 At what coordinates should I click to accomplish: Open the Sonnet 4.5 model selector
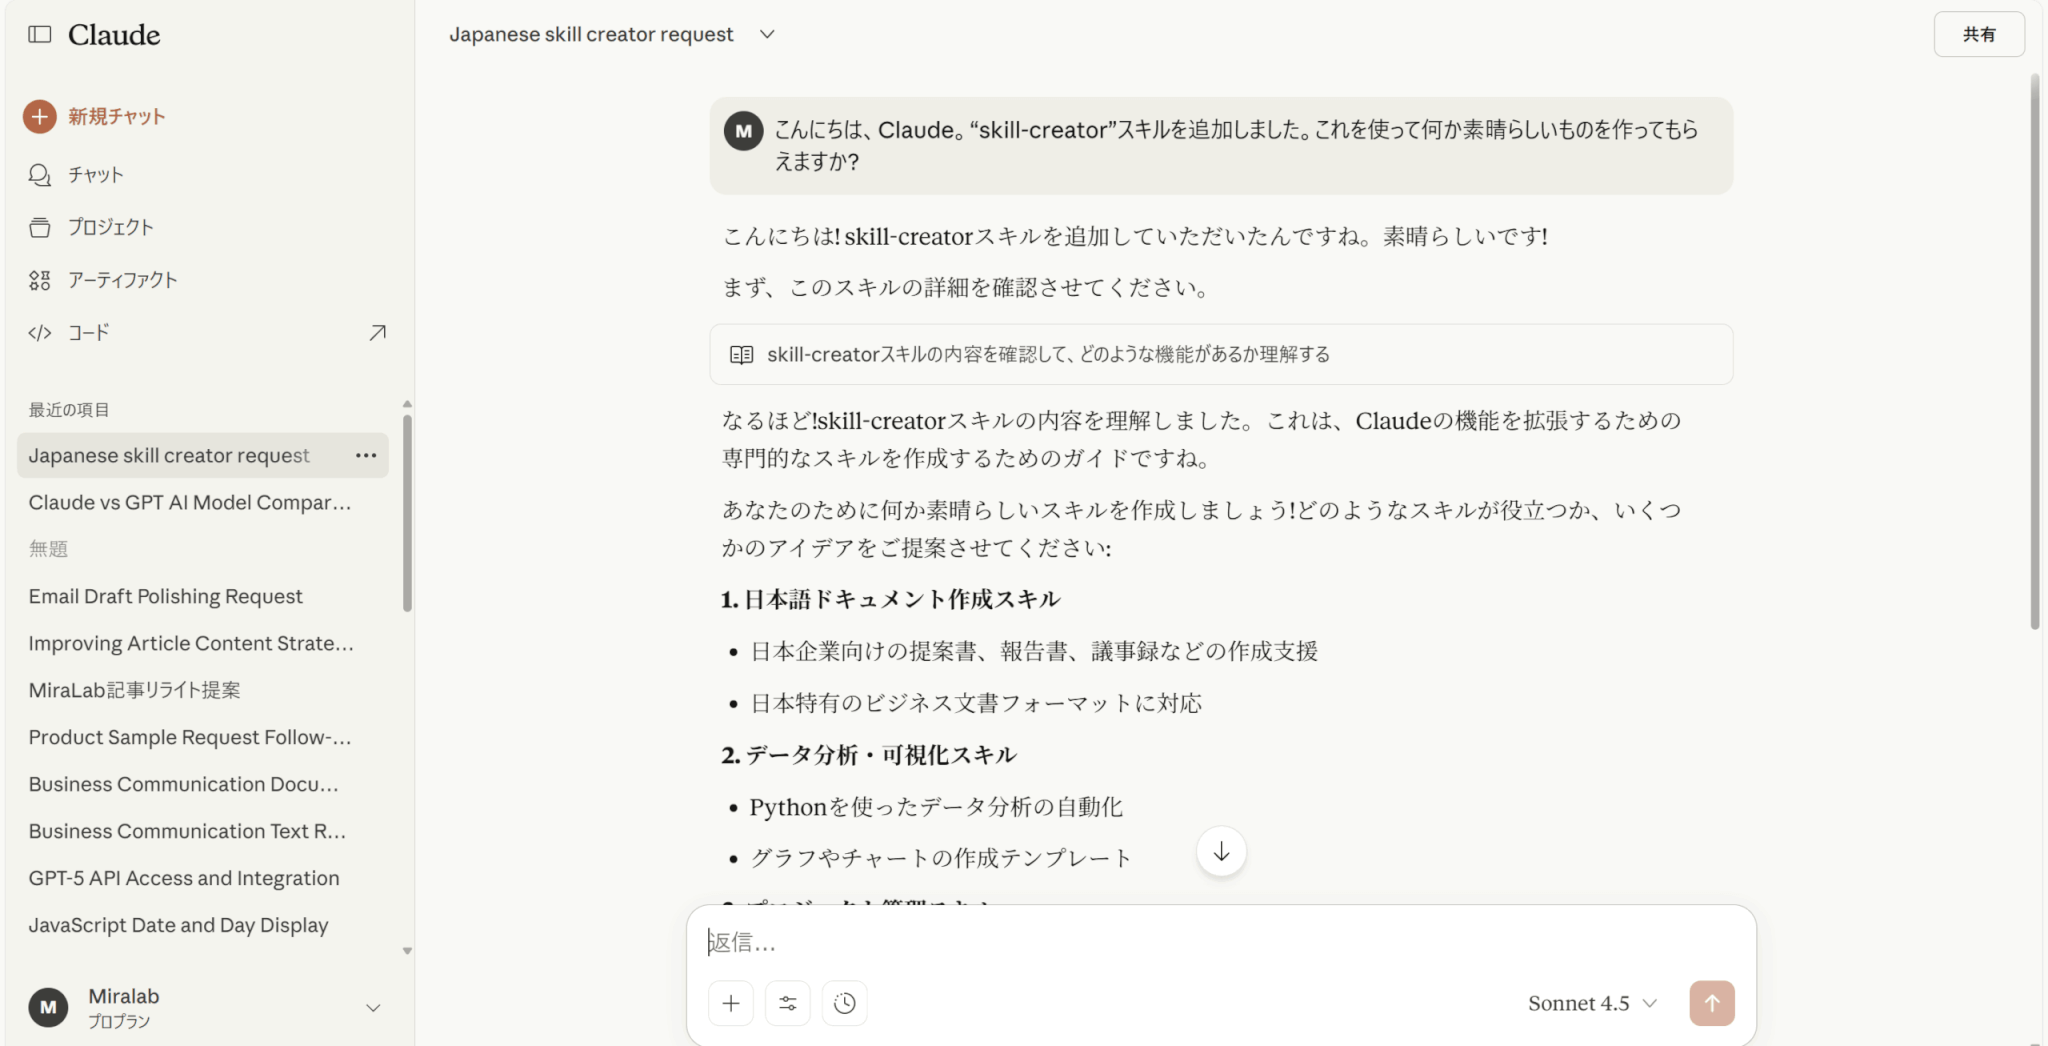1592,1003
